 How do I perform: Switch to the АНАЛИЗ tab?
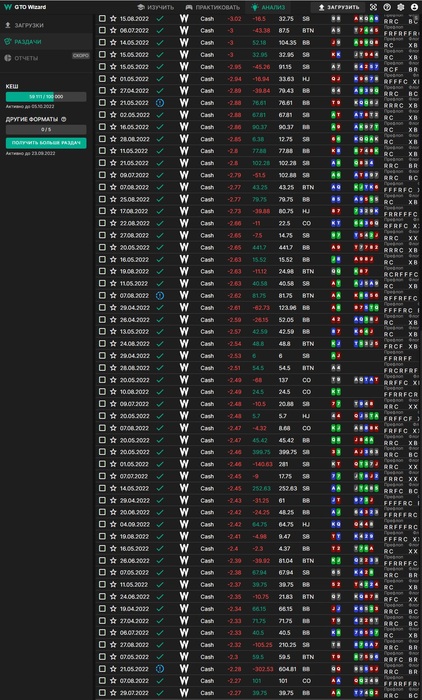[x=268, y=7]
